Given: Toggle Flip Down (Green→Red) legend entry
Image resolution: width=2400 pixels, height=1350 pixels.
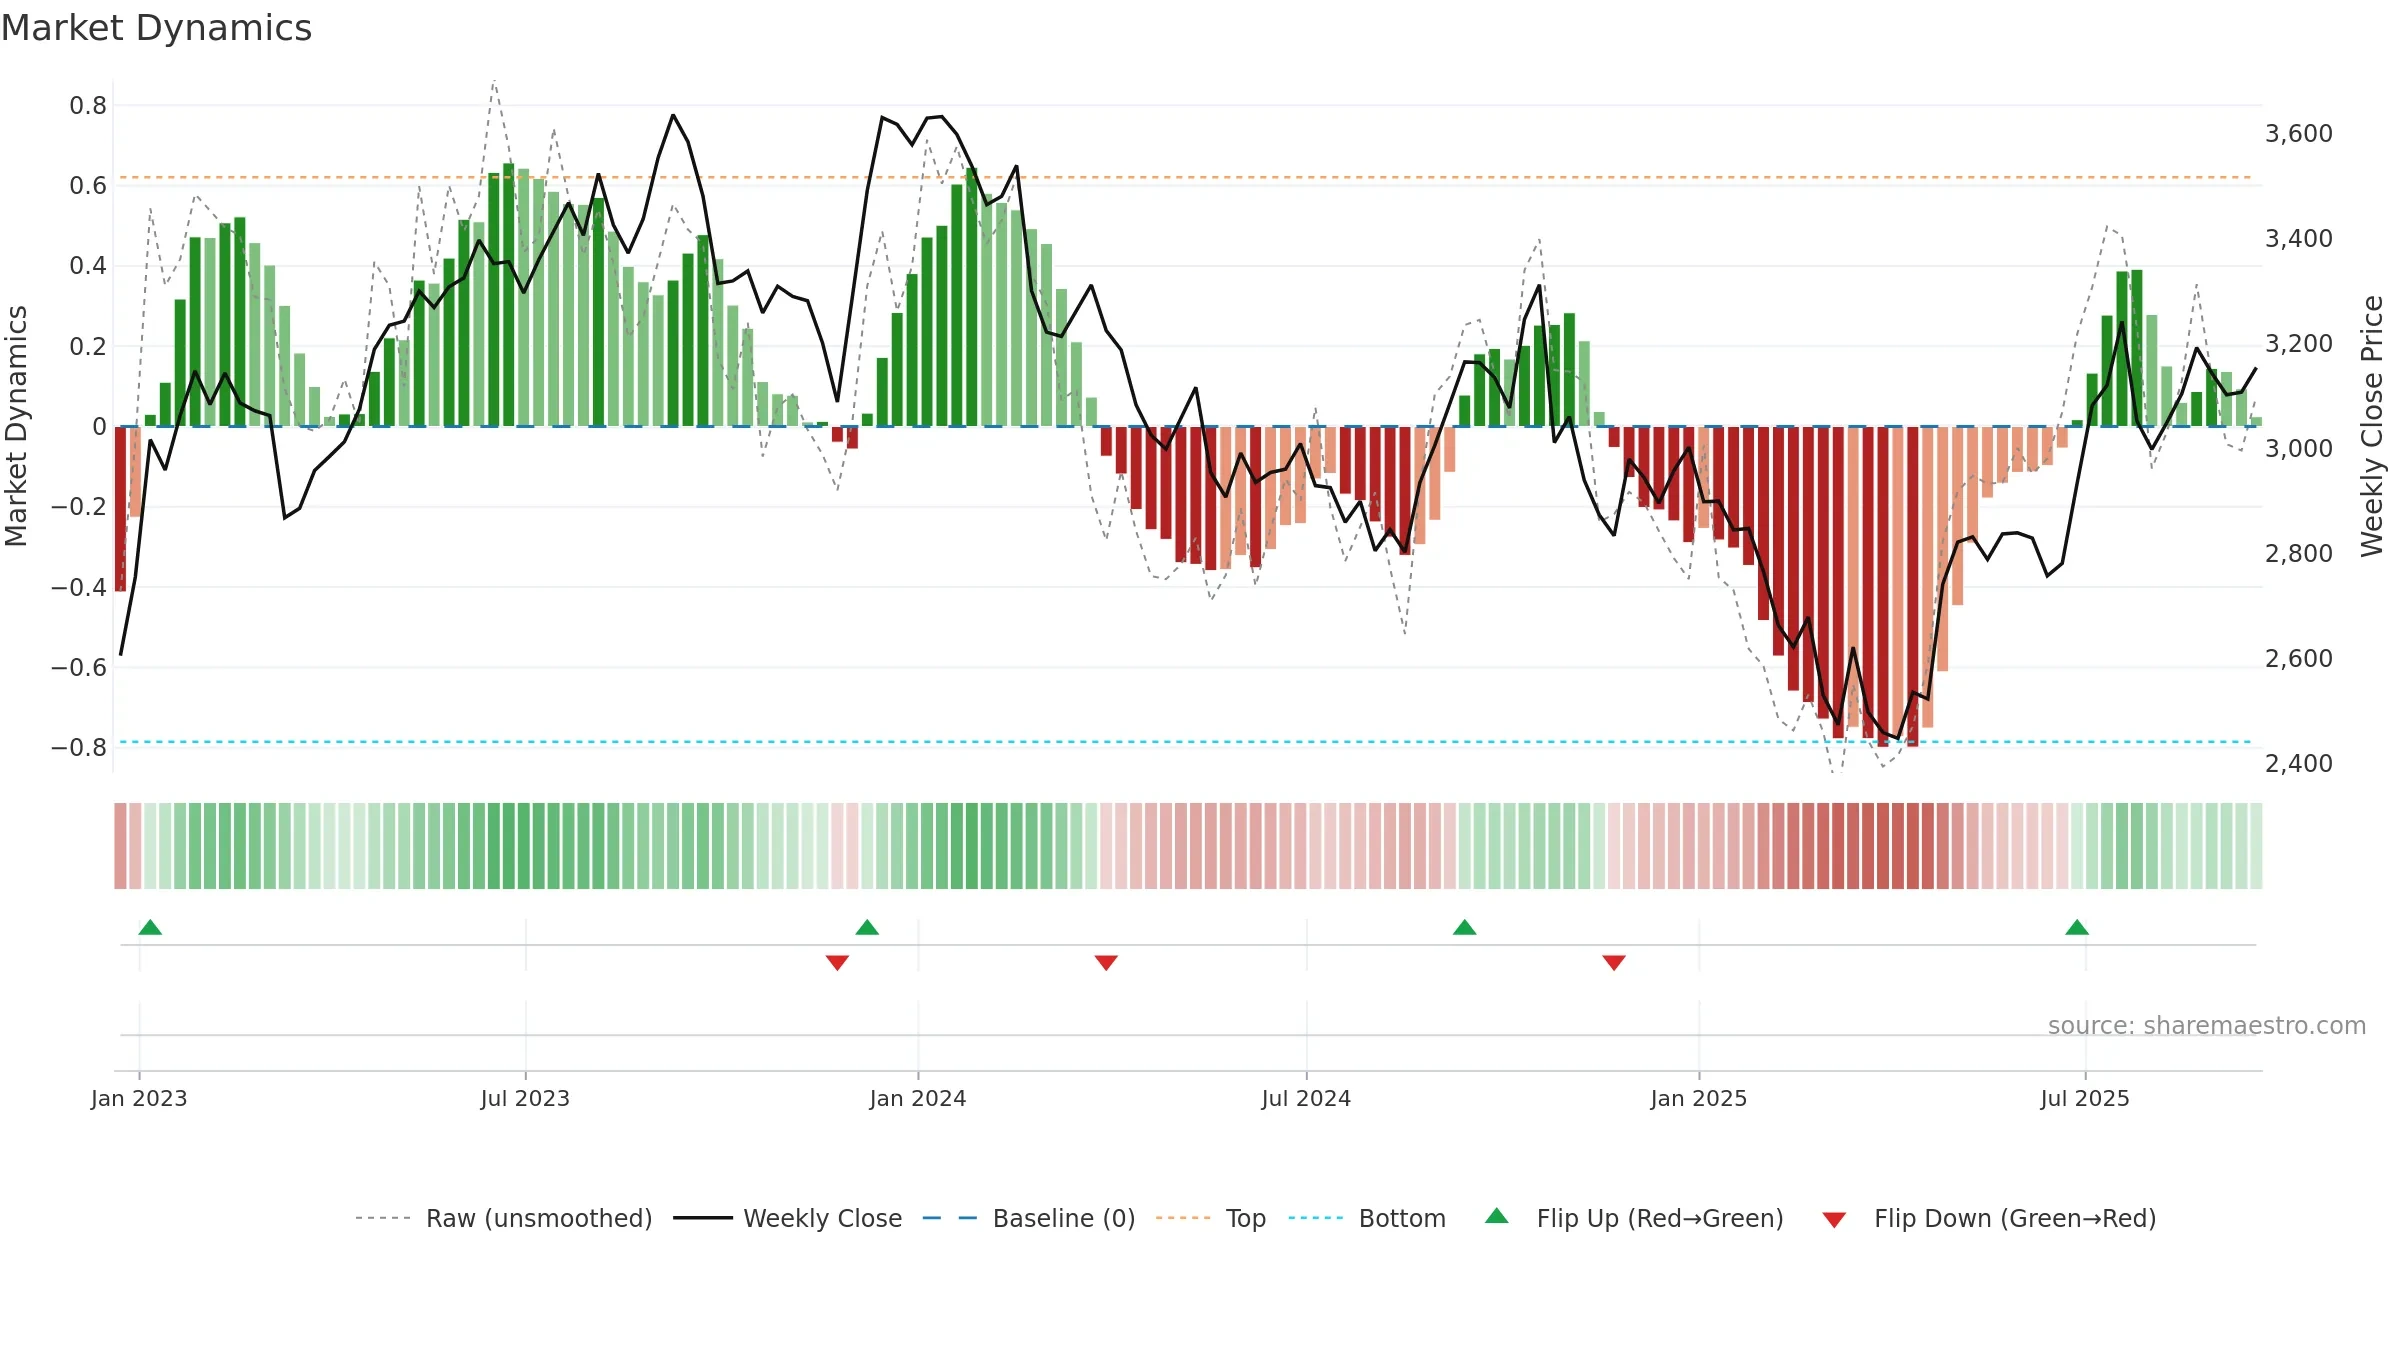Looking at the screenshot, I should click(x=1989, y=1218).
